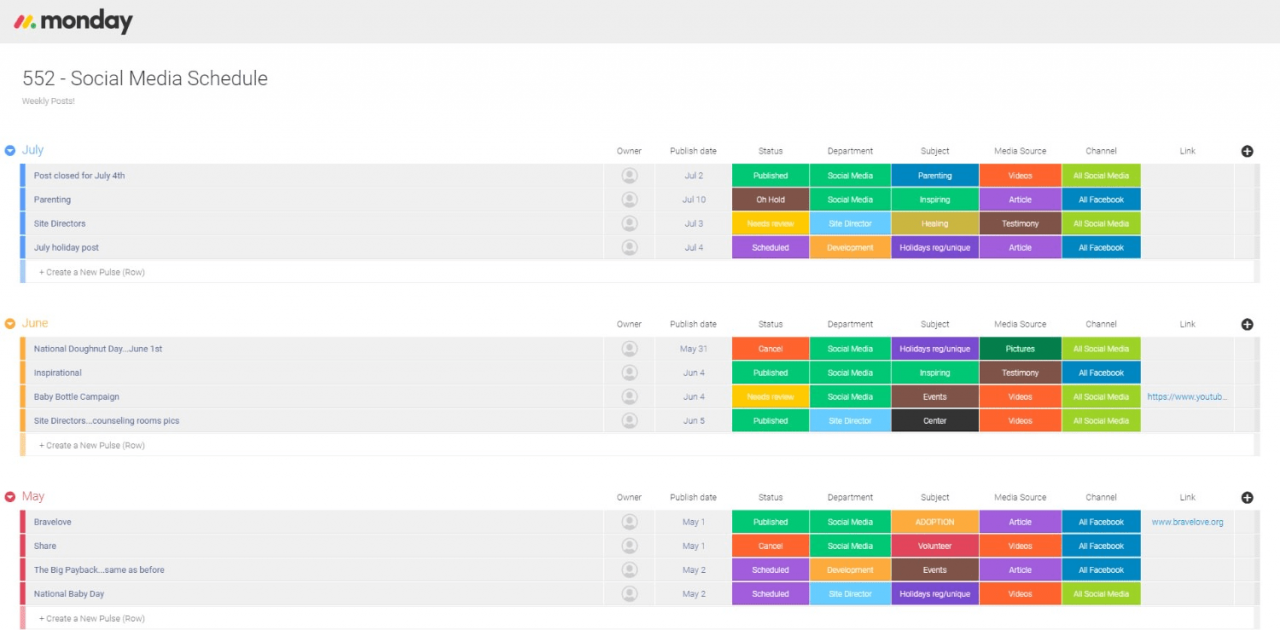Viewport: 1280px width, 630px height.
Task: Assign owner for Baby Bottle Campaign
Action: tap(629, 397)
